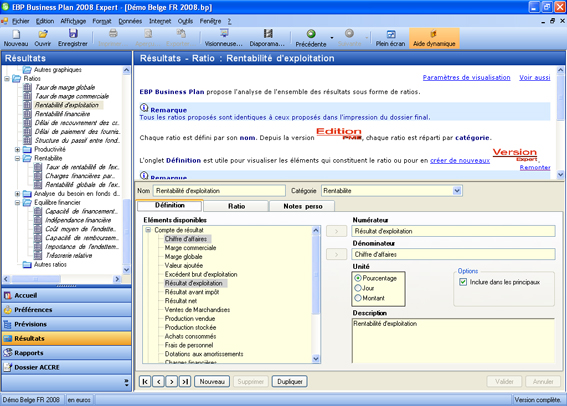Click the Description text area
This screenshot has width=567, height=406.
(453, 340)
